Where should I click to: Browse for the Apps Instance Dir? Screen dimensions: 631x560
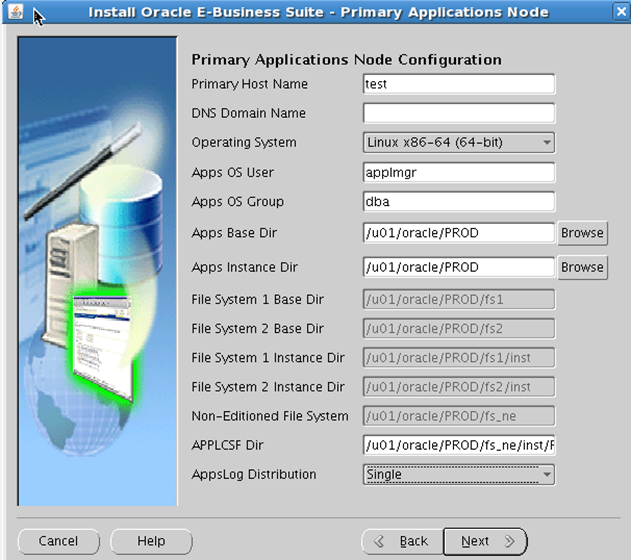pos(582,267)
